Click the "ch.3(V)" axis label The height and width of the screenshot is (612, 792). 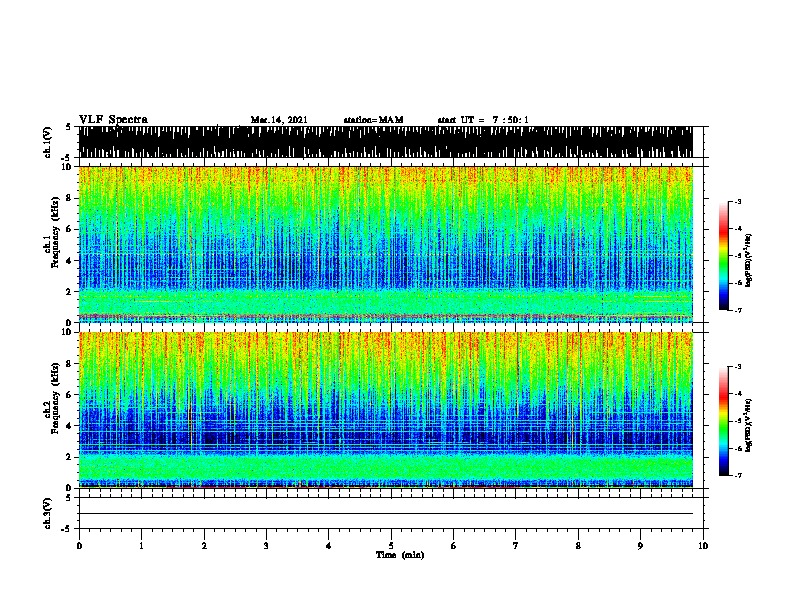[48, 513]
